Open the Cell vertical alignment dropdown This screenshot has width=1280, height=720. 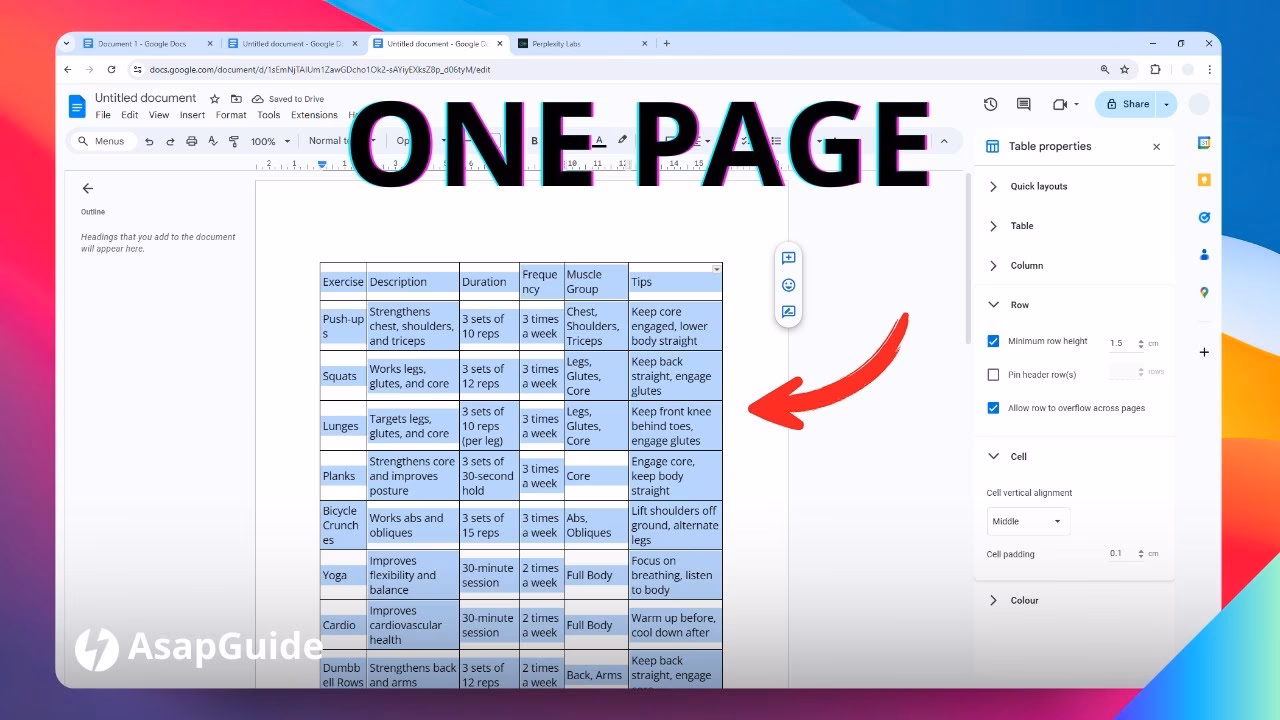pyautogui.click(x=1028, y=521)
